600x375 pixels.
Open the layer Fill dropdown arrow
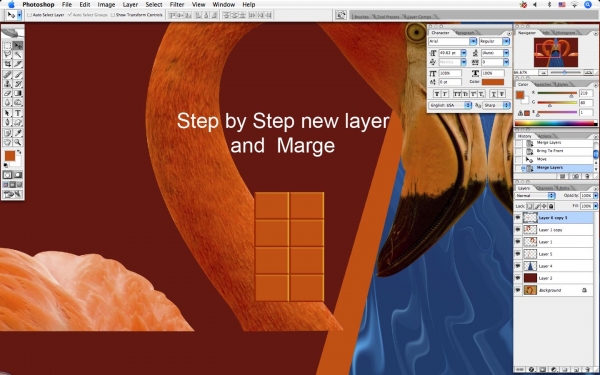pyautogui.click(x=595, y=206)
